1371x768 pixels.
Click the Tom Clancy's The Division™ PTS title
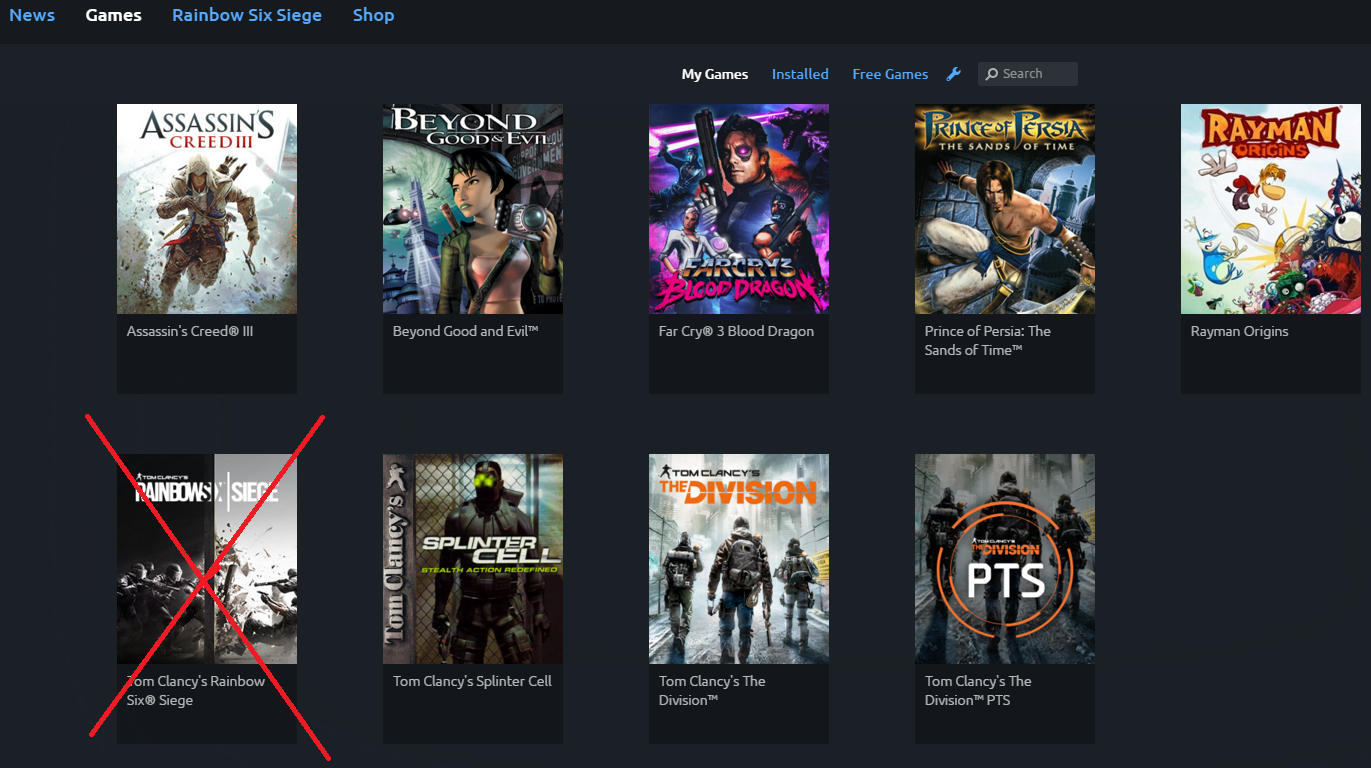(x=978, y=691)
